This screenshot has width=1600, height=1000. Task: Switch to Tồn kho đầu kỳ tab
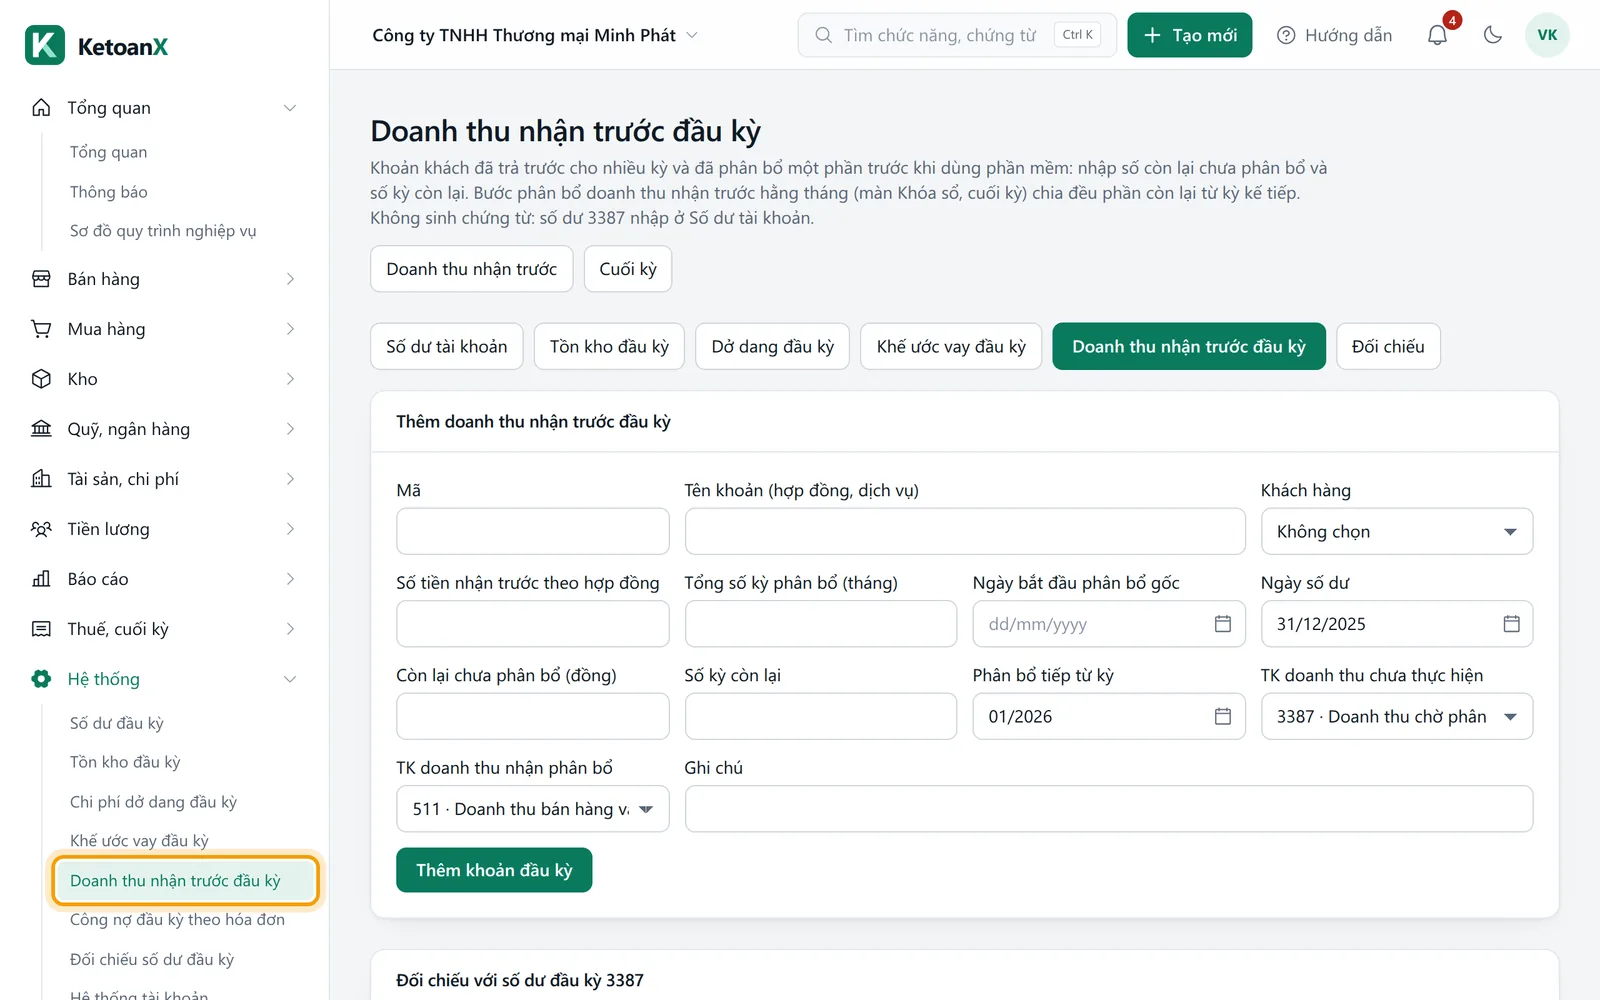[x=609, y=346]
